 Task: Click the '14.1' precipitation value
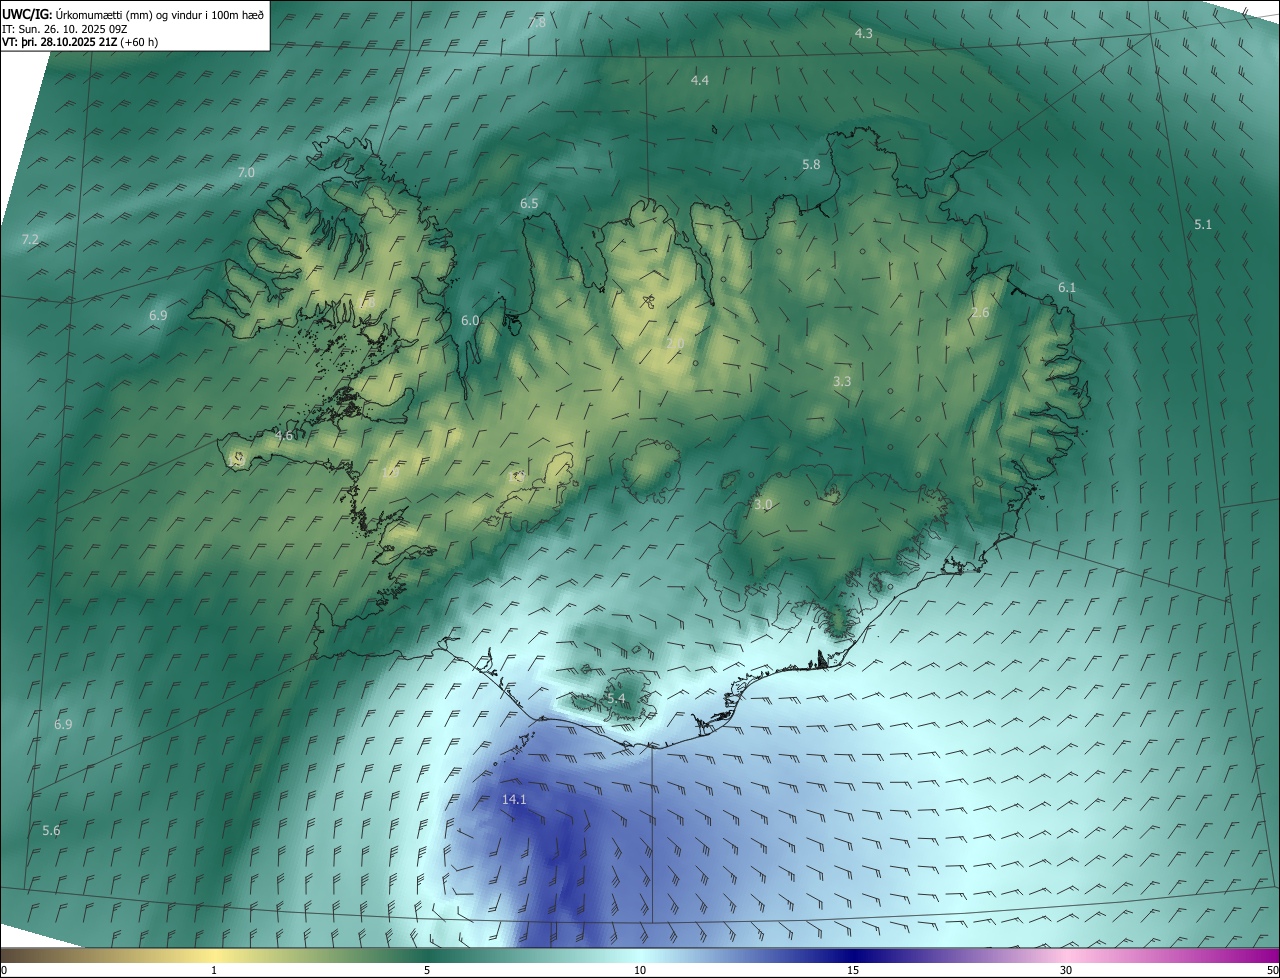pyautogui.click(x=514, y=800)
